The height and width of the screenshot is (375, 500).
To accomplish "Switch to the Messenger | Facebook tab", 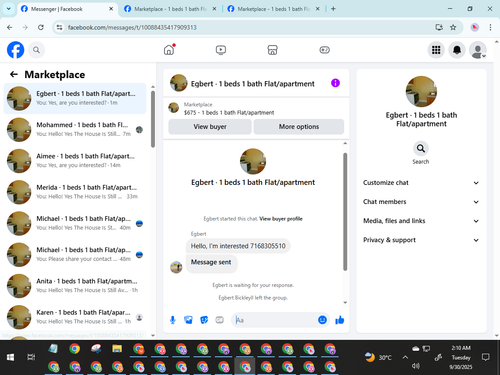I will (x=67, y=9).
